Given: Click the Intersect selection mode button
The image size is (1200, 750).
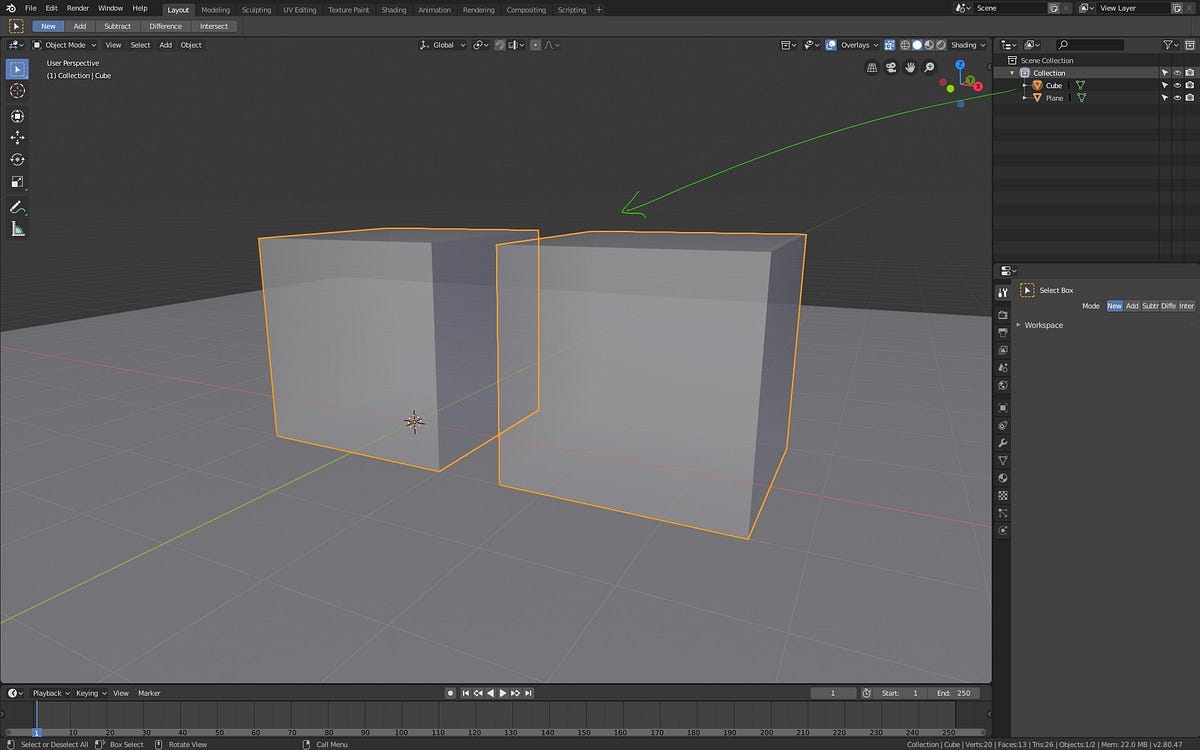Looking at the screenshot, I should [214, 26].
